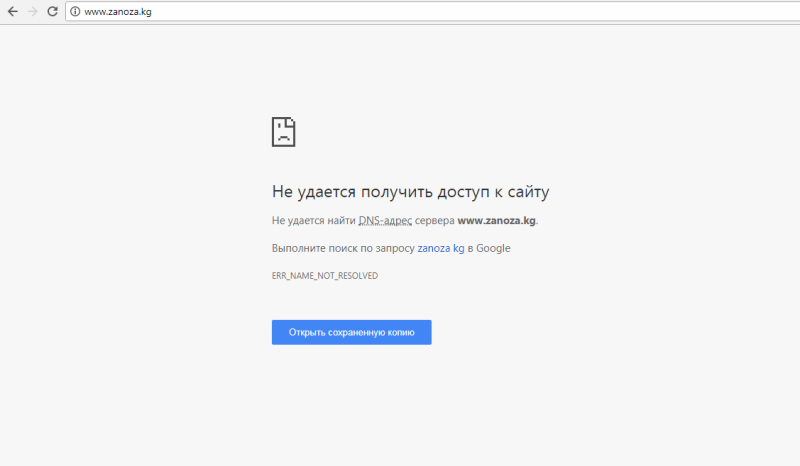Screen dimensions: 800x466
Task: Click the word 'копию' on the blue button
Action: (x=406, y=333)
